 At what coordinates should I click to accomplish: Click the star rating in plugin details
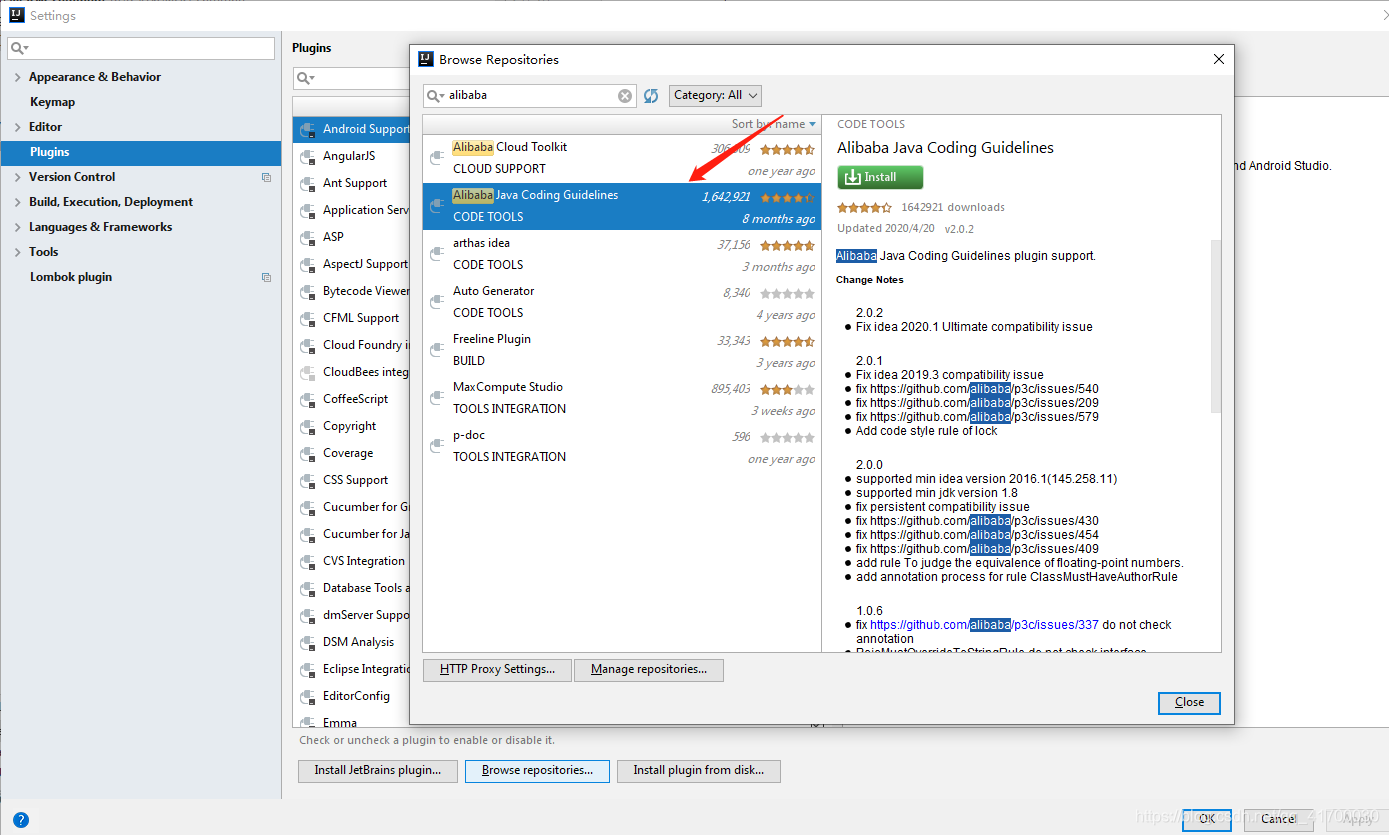point(864,208)
